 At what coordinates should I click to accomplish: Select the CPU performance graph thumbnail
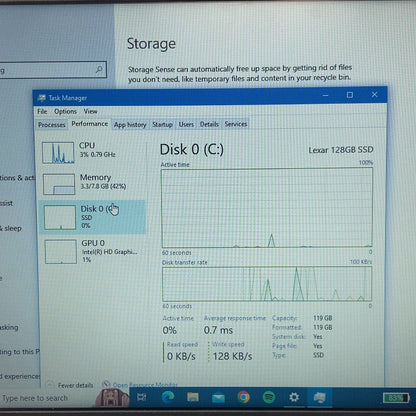pos(58,153)
